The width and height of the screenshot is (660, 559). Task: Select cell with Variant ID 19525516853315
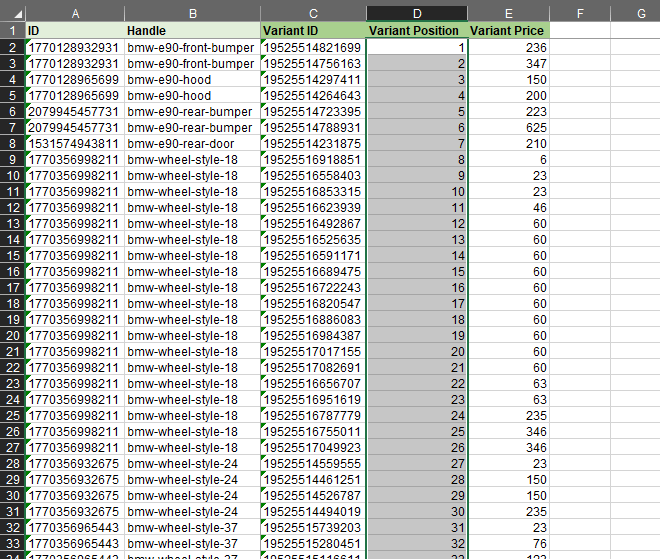(313, 192)
